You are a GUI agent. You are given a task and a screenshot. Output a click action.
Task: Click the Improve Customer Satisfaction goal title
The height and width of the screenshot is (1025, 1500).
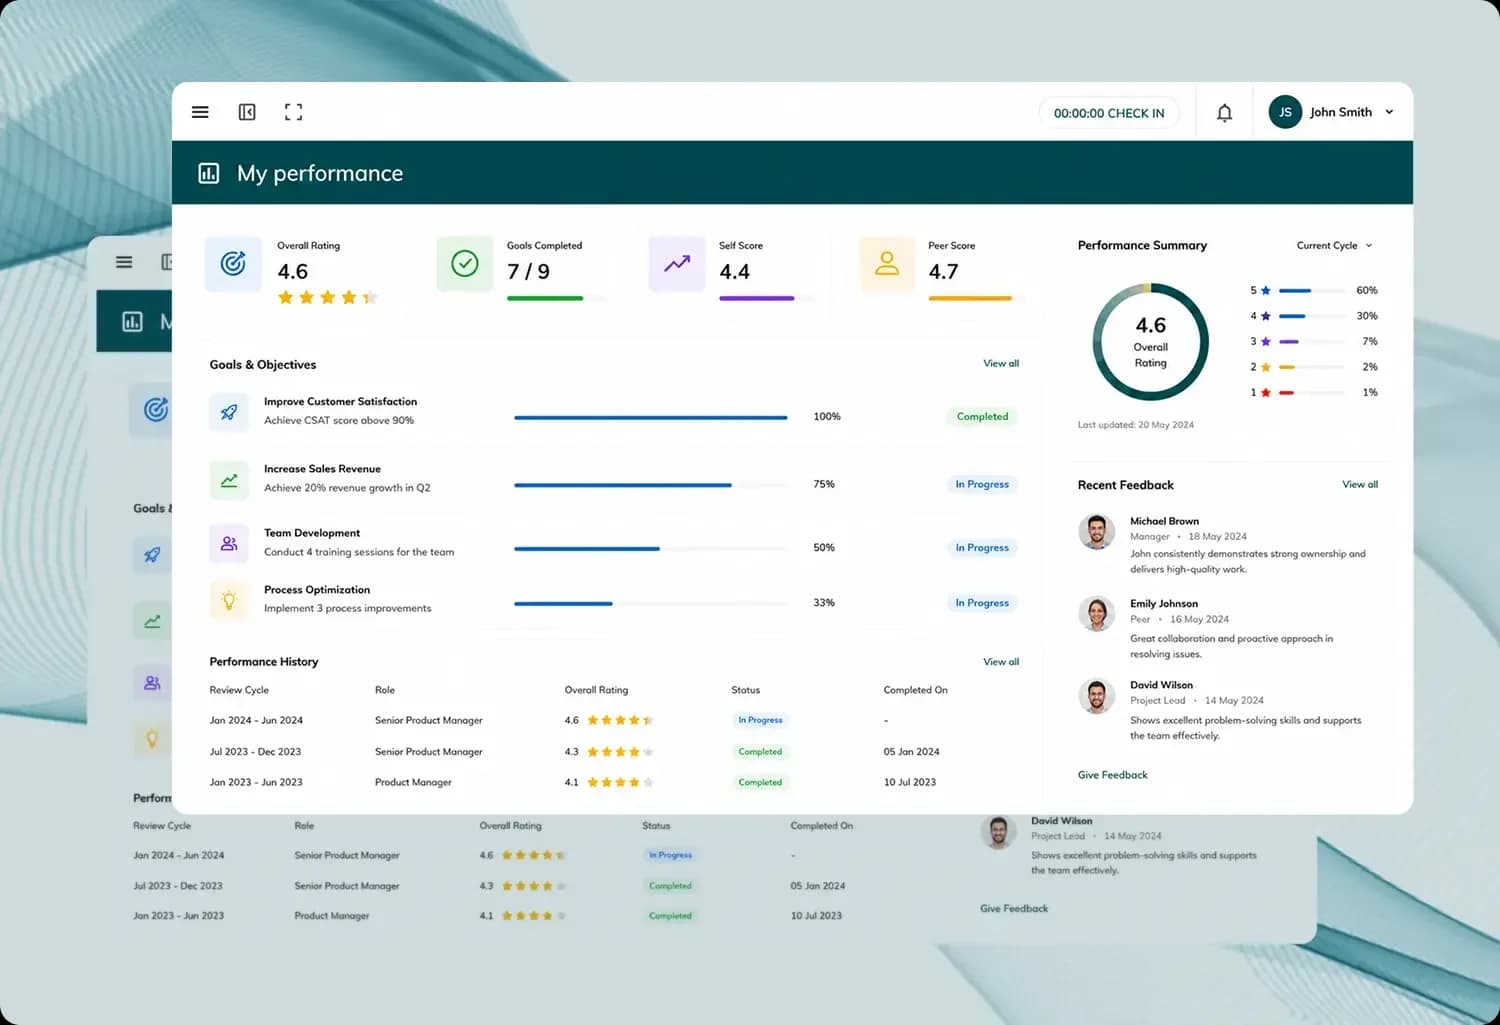click(340, 401)
